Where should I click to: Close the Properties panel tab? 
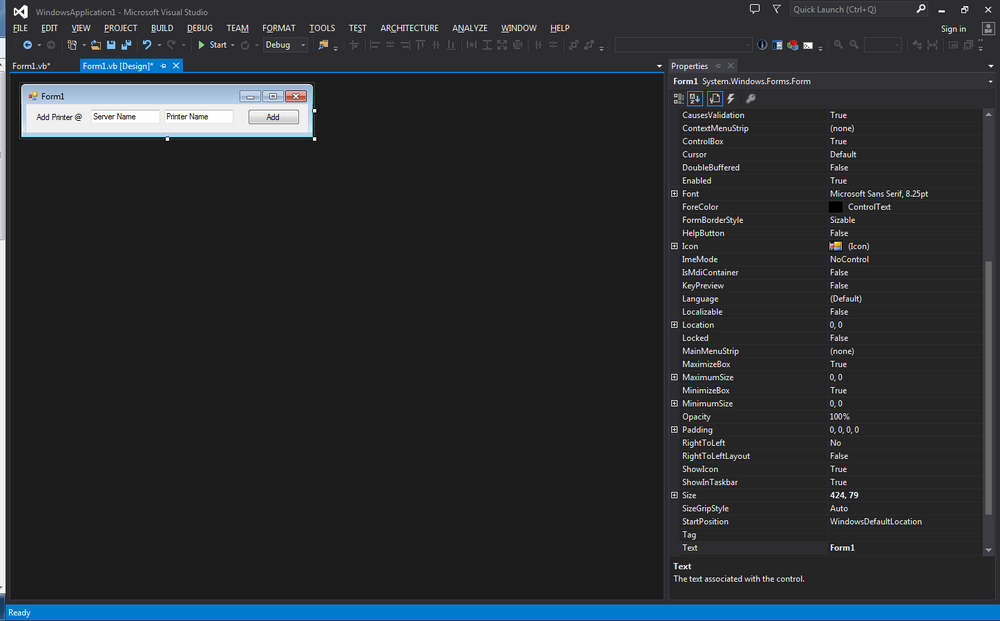pyautogui.click(x=731, y=66)
